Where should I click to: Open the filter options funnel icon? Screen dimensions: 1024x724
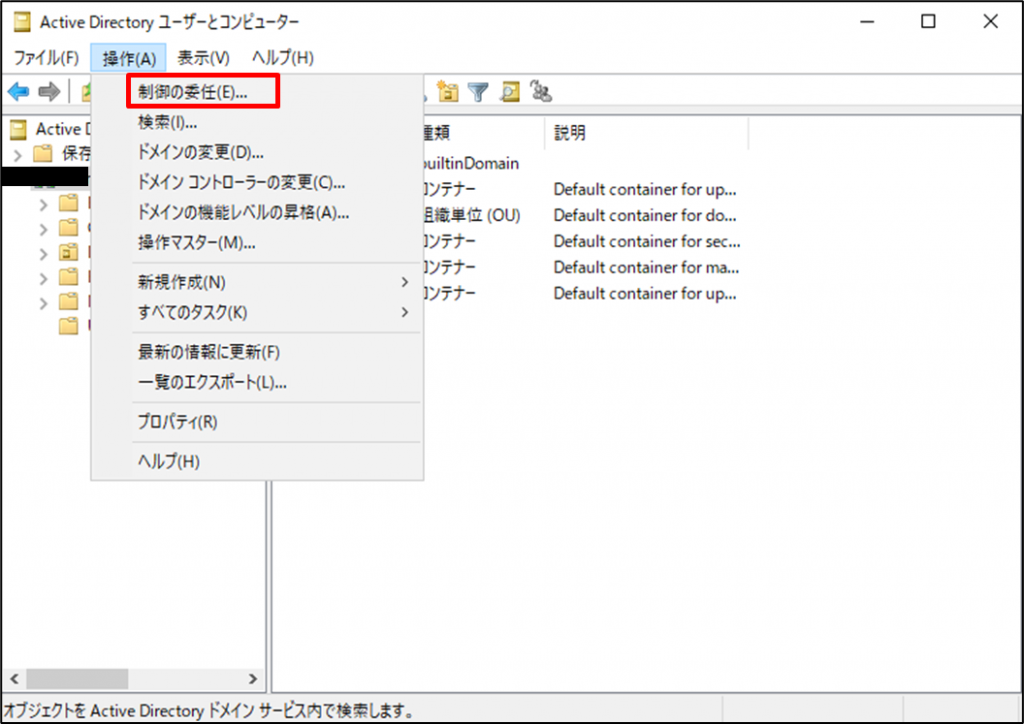click(478, 92)
